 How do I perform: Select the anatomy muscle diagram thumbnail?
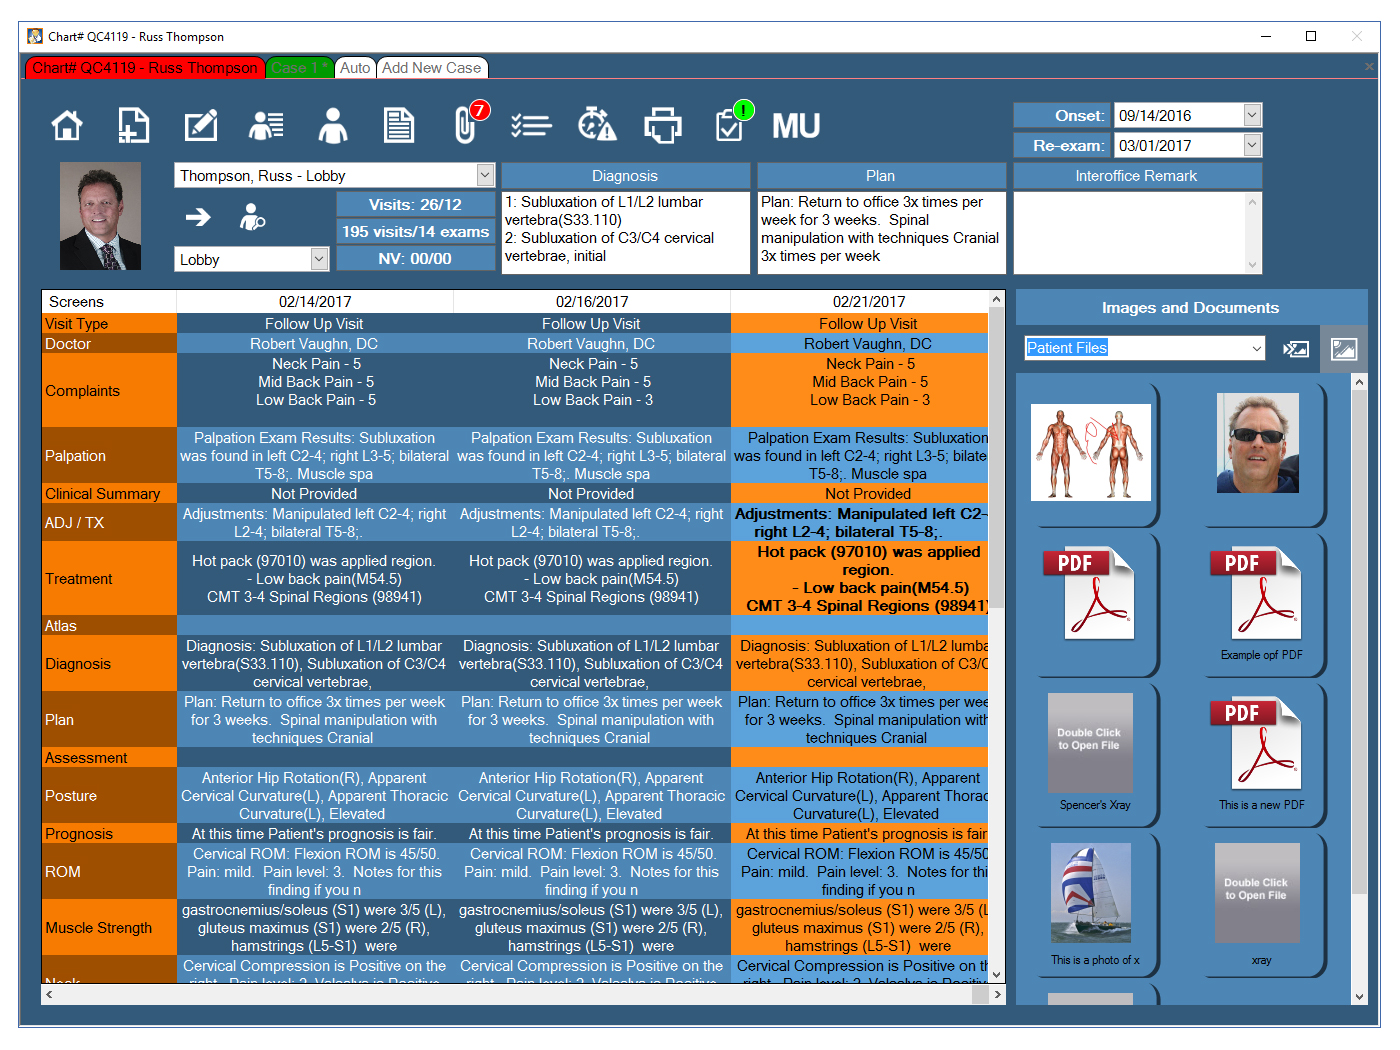[1091, 452]
